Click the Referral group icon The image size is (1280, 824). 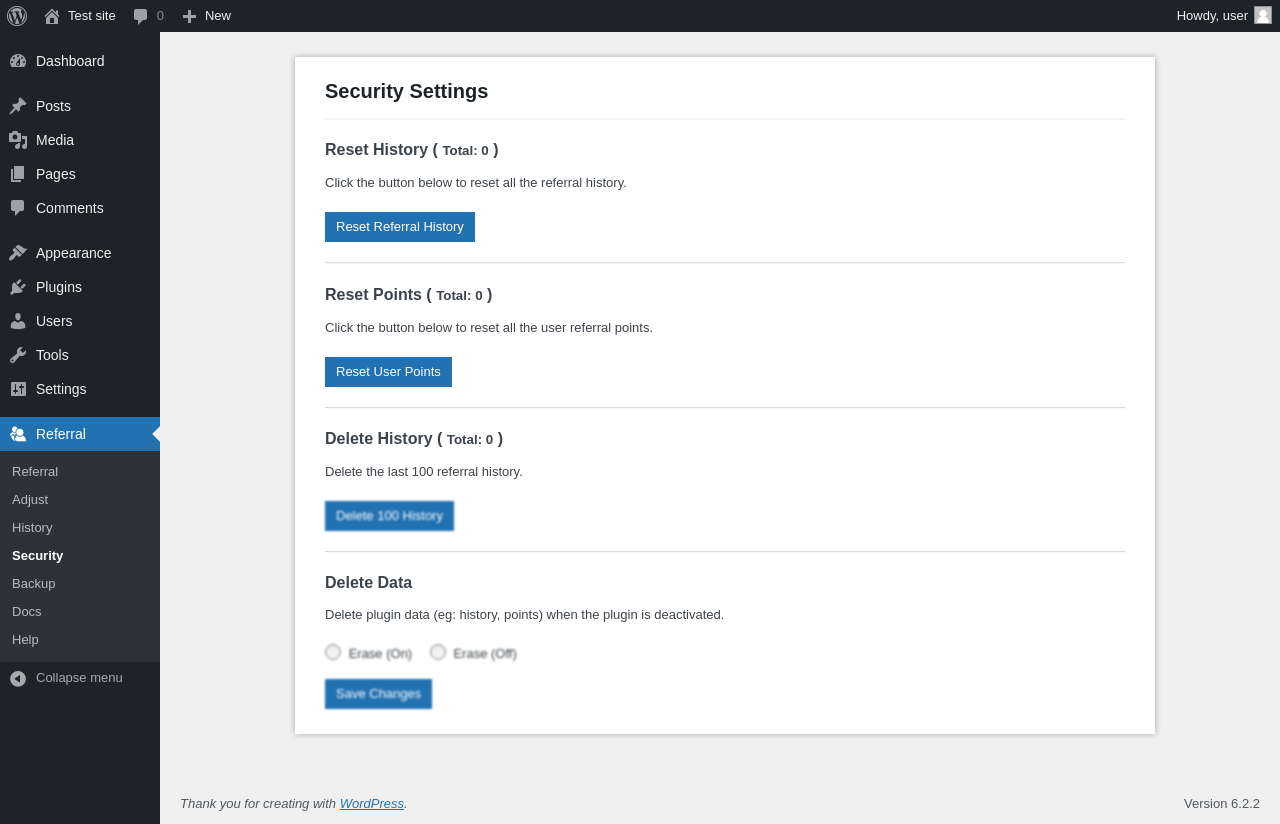tap(18, 434)
